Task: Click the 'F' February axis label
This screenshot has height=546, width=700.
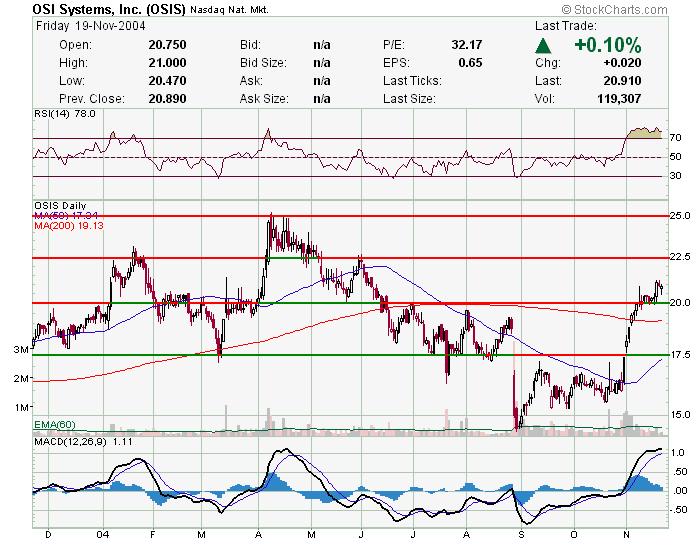Action: (x=153, y=534)
